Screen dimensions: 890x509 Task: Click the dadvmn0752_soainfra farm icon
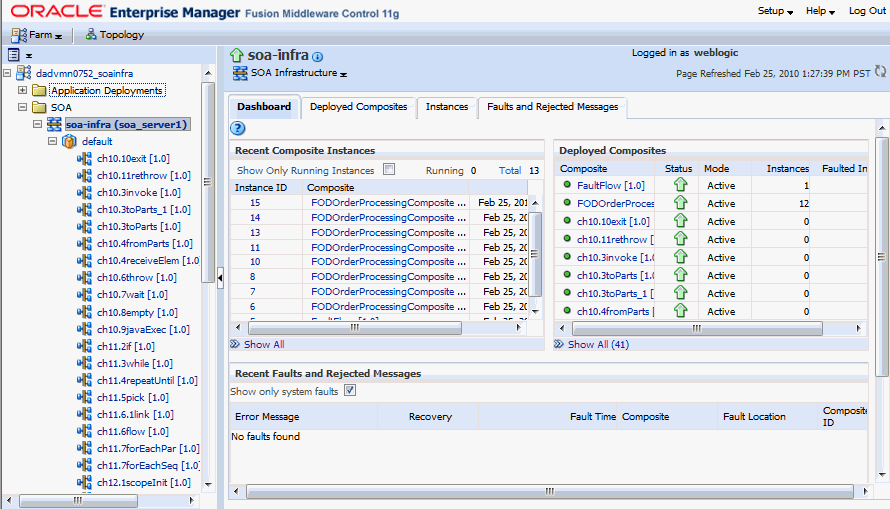[x=24, y=73]
